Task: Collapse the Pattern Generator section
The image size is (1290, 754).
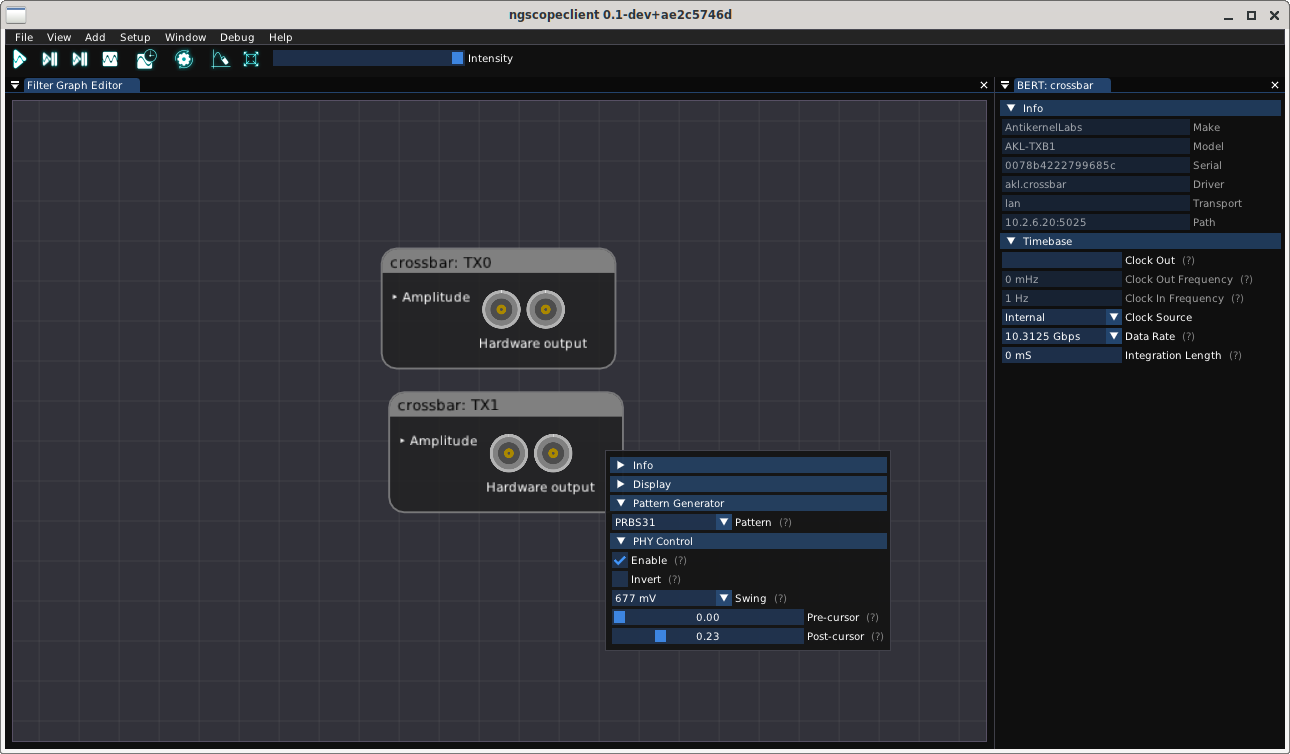Action: click(749, 503)
